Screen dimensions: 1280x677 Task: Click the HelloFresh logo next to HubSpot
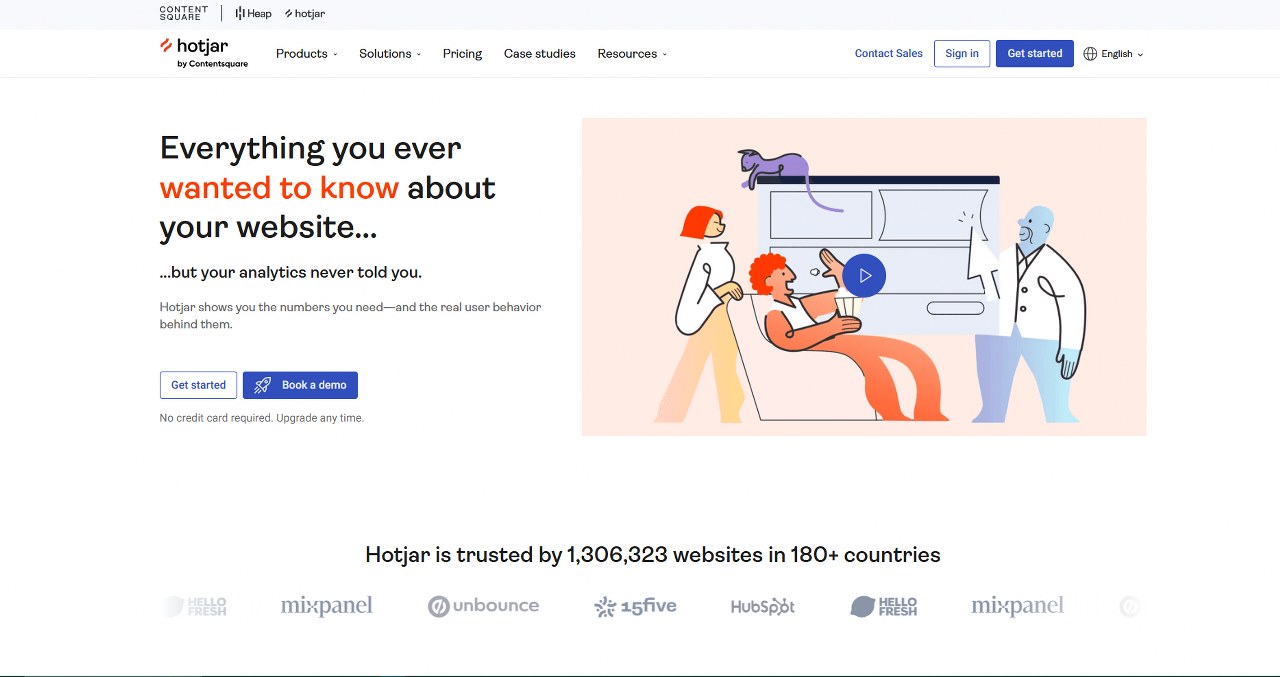tap(883, 606)
